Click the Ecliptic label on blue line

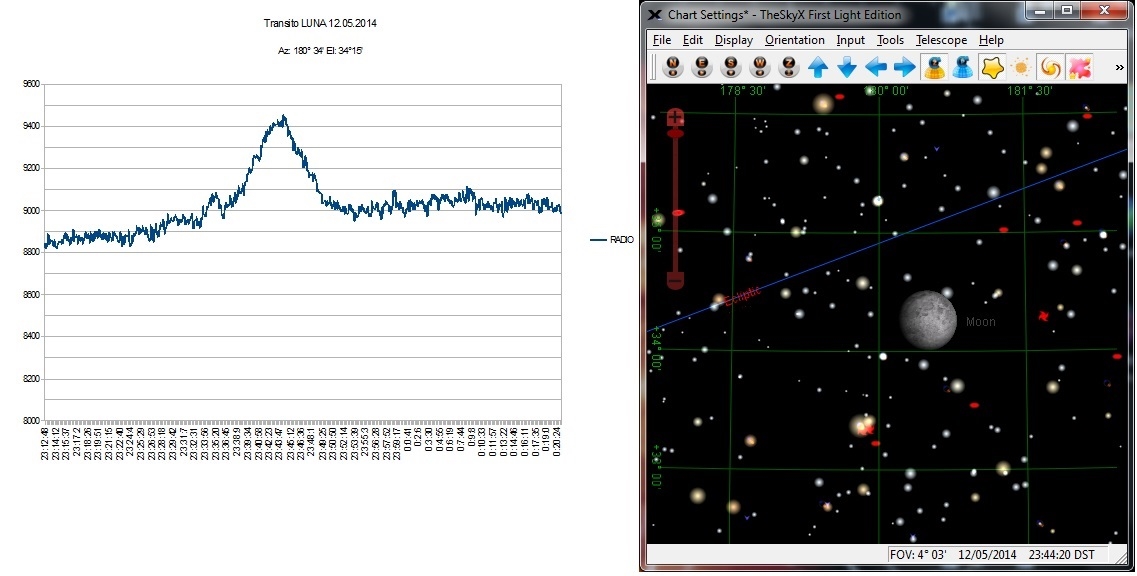tap(743, 296)
